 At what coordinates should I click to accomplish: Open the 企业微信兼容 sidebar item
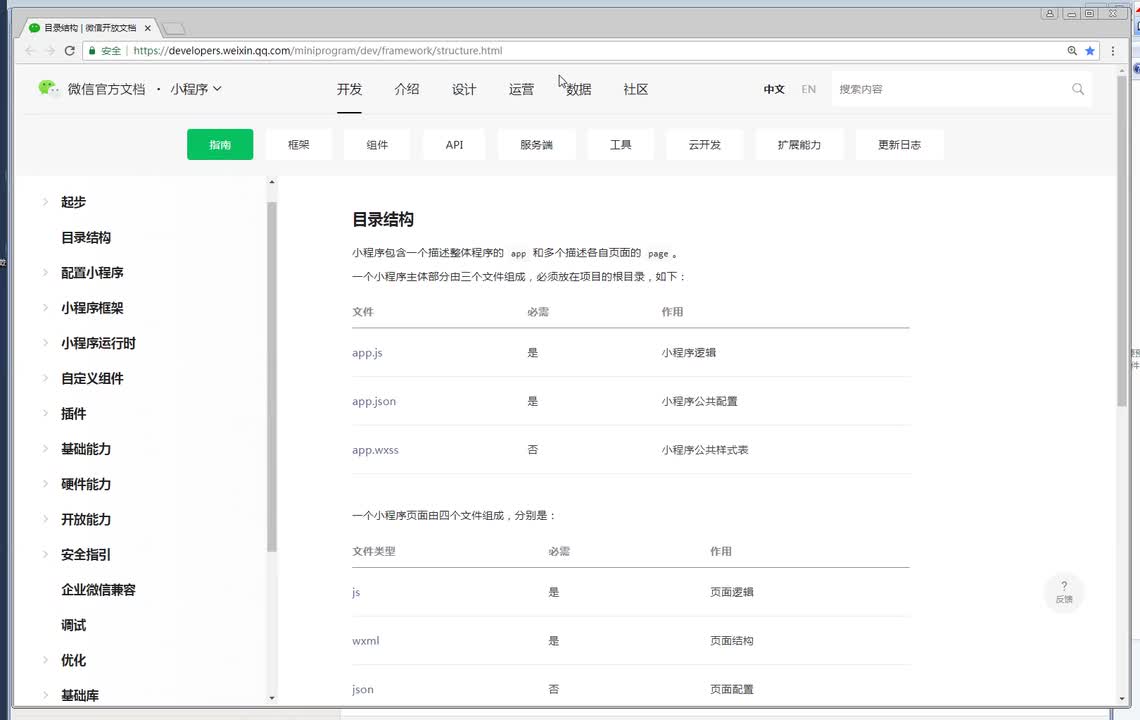tap(98, 590)
